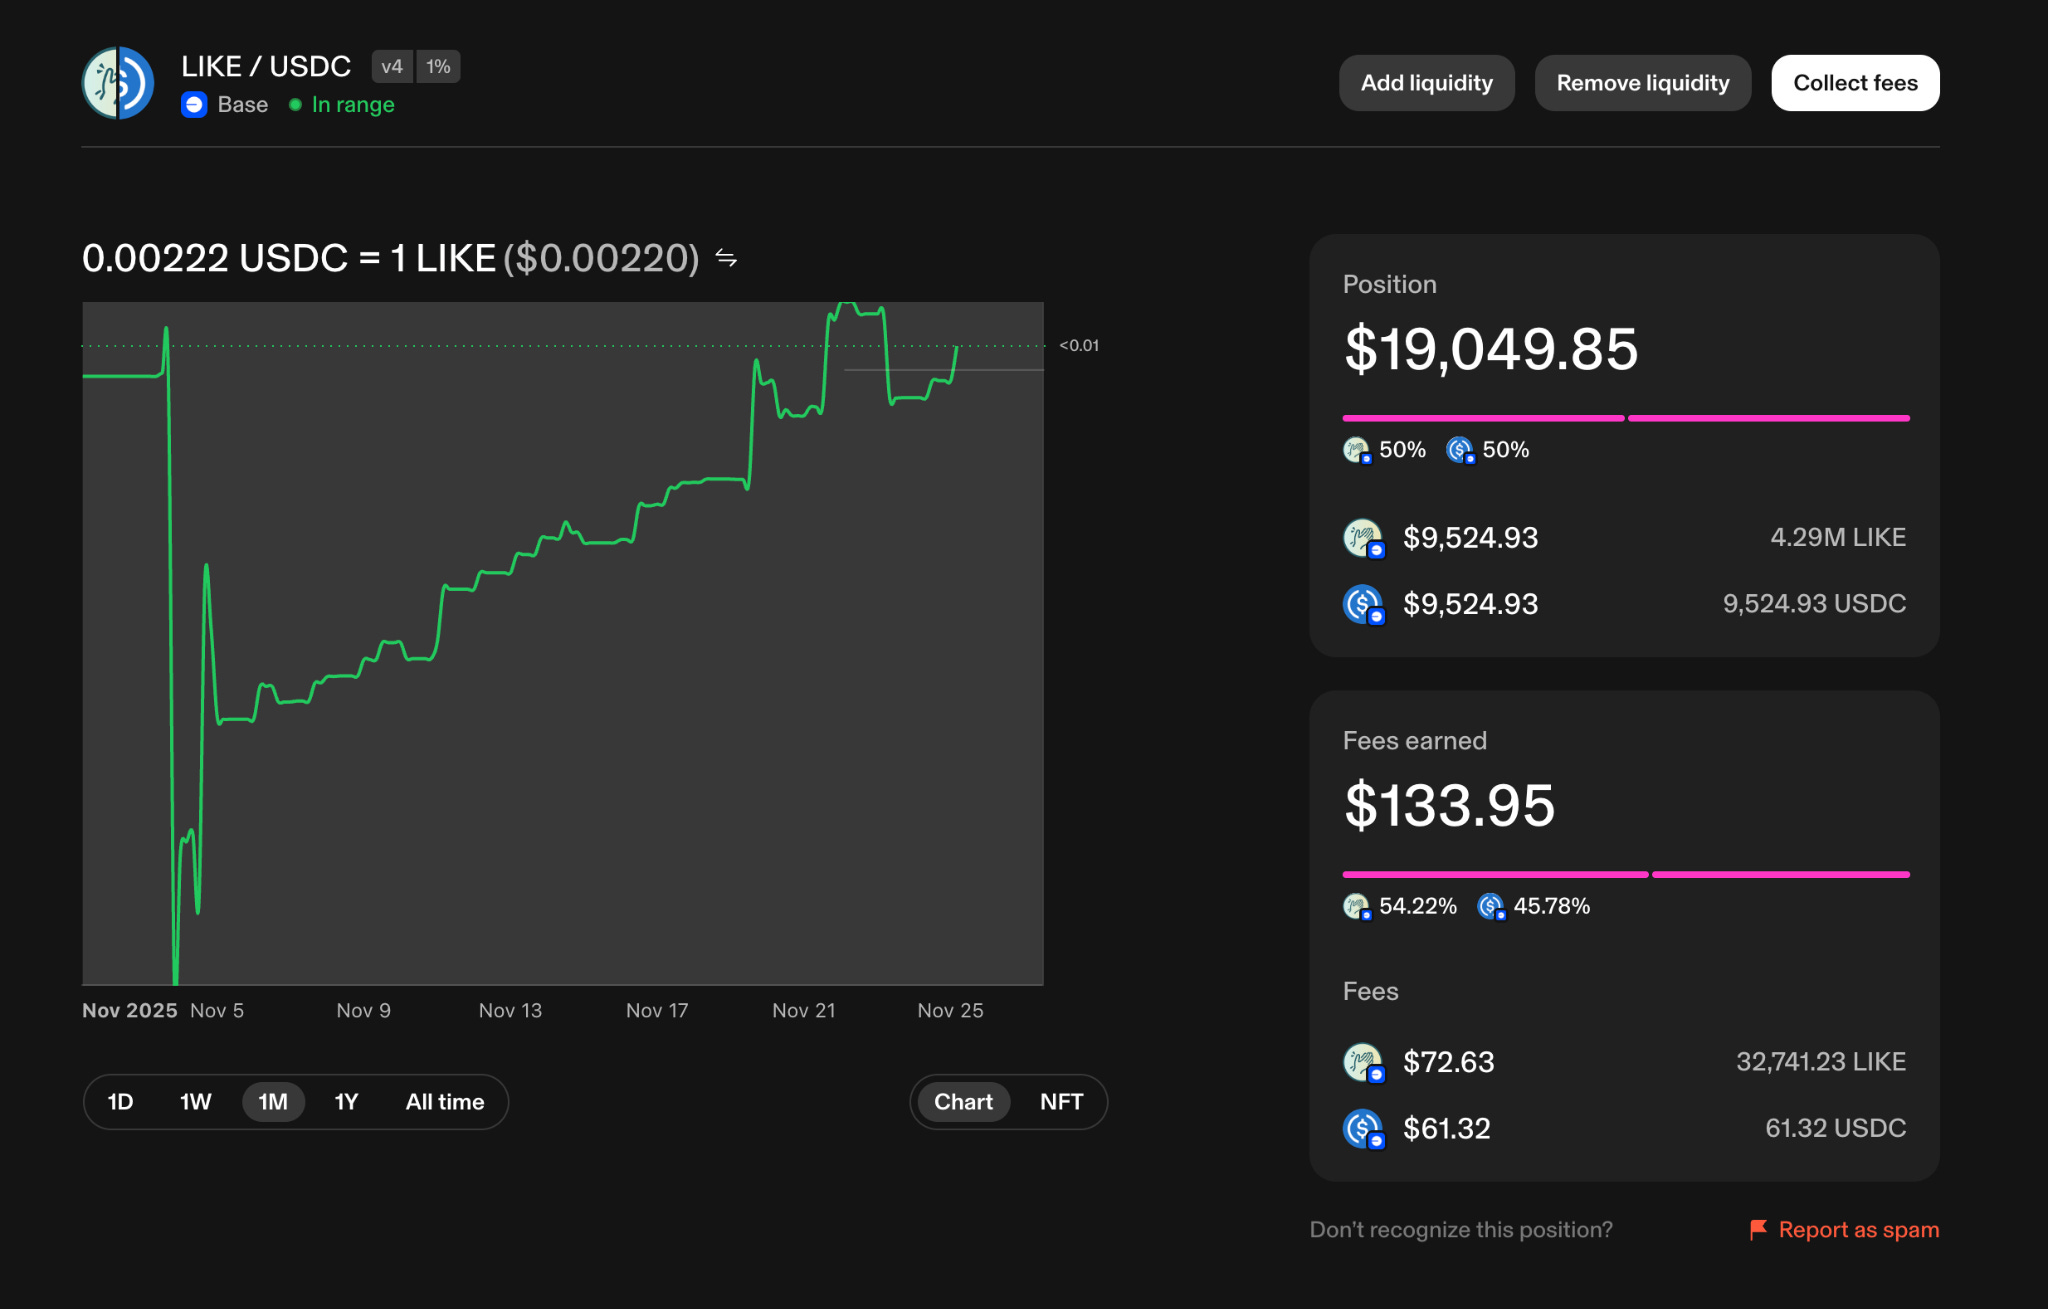Switch chart view to NFT
The width and height of the screenshot is (2048, 1309).
pos(1060,1102)
